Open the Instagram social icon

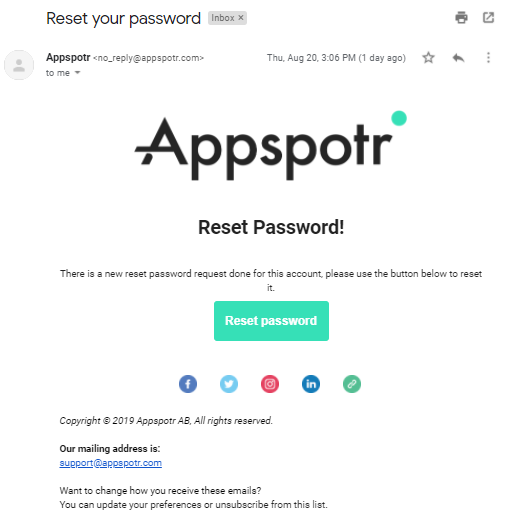tap(270, 384)
